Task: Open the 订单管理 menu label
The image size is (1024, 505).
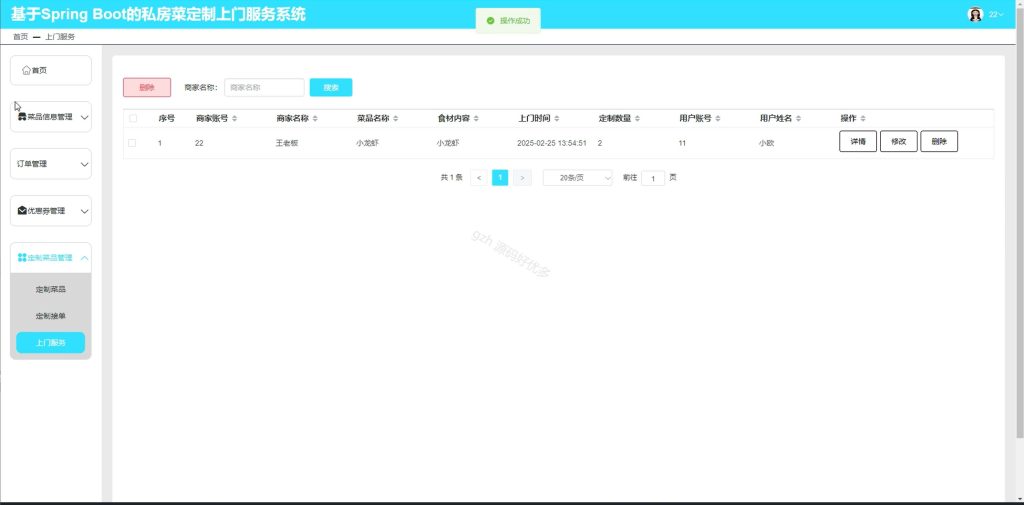Action: (32, 164)
